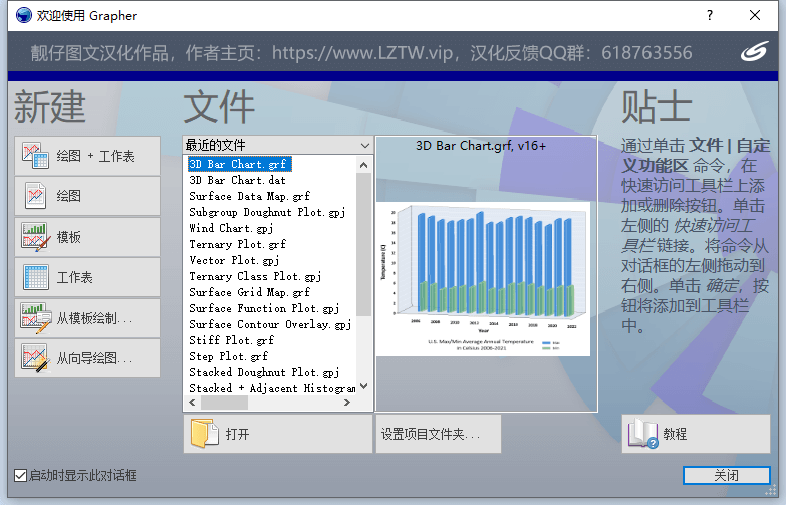Select Ternary Class Plot.gpj
The height and width of the screenshot is (505, 786).
pyautogui.click(x=255, y=276)
